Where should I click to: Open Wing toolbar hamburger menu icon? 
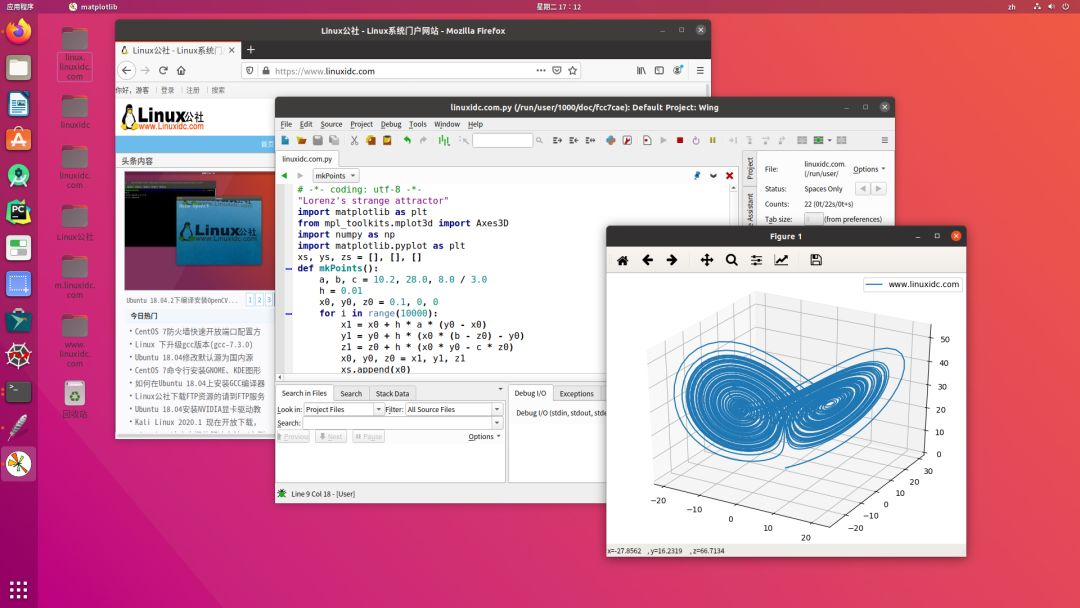[x=884, y=140]
